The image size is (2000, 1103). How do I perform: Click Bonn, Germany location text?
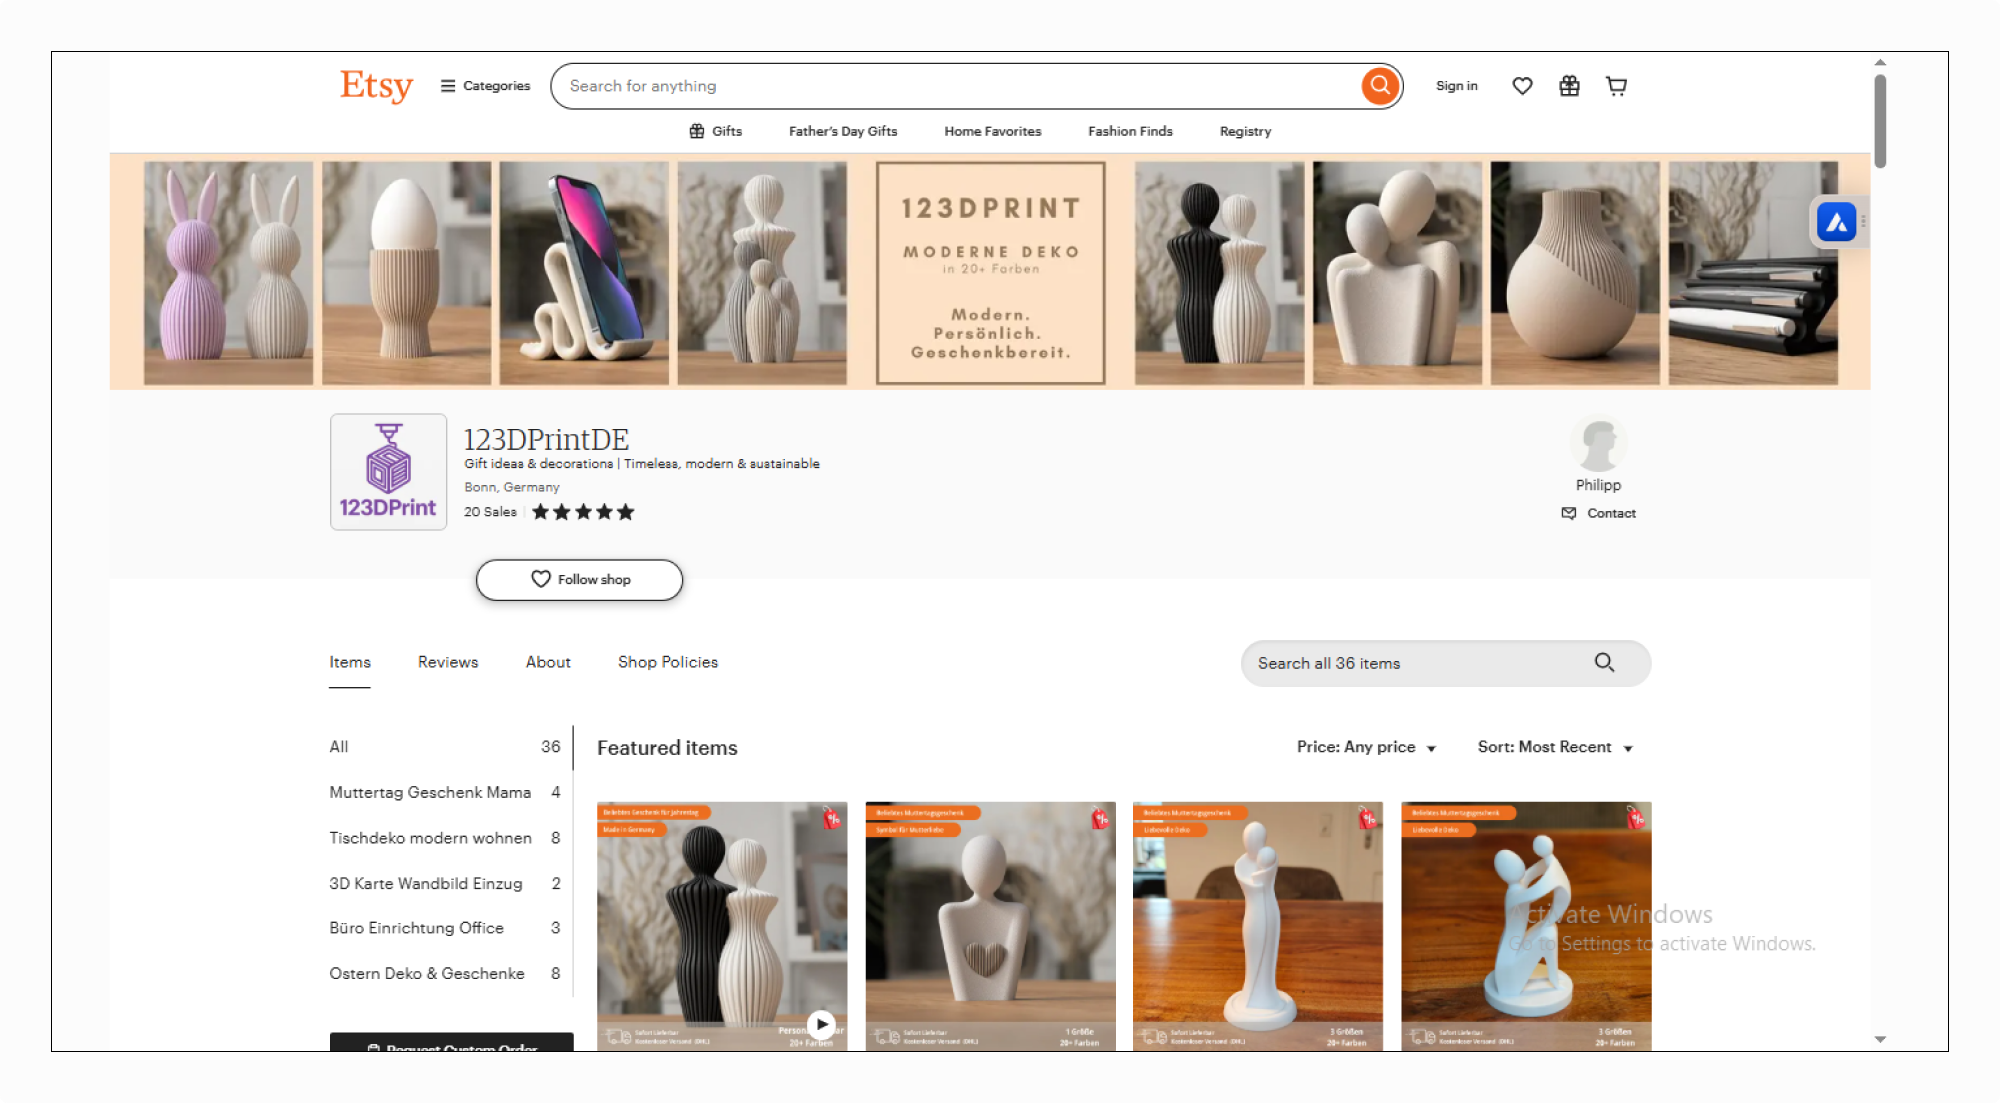pos(512,487)
